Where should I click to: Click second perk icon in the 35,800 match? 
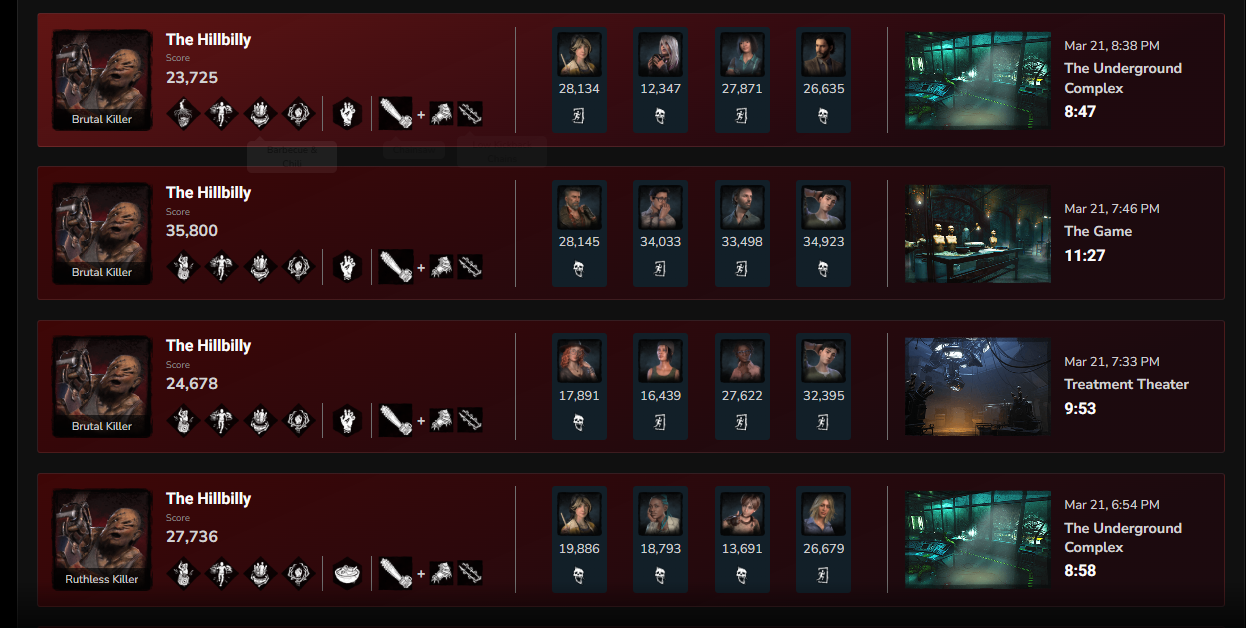click(x=219, y=267)
